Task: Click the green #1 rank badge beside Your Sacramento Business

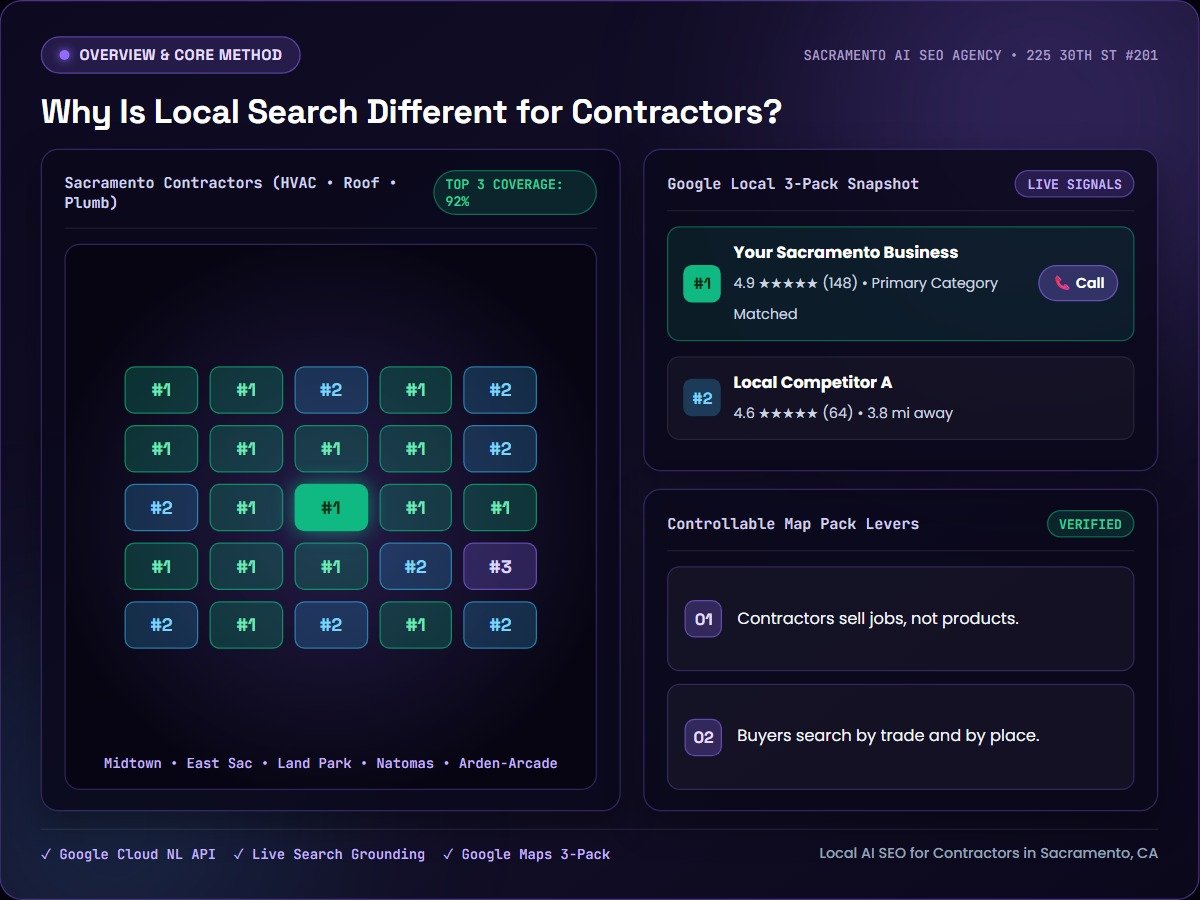Action: [x=702, y=283]
